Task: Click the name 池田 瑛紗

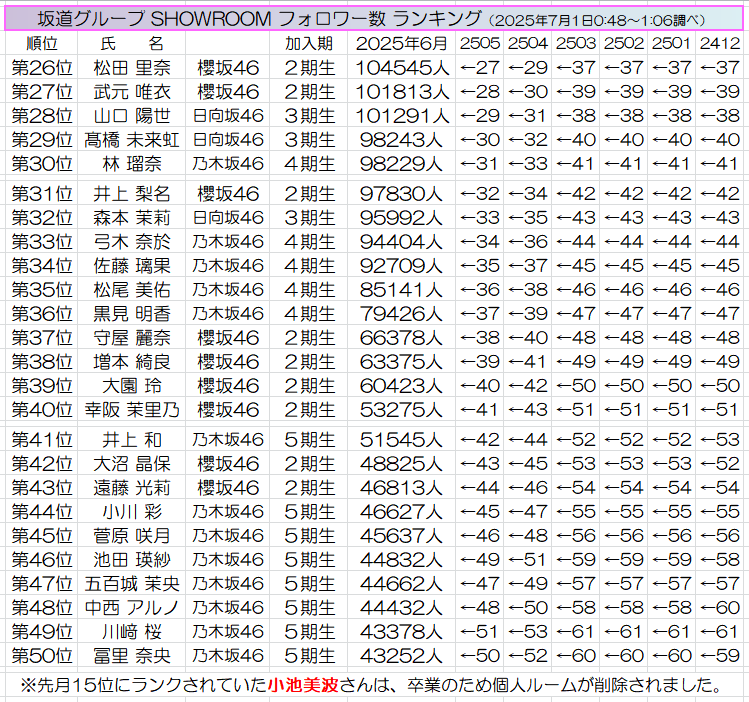Action: pyautogui.click(x=132, y=559)
